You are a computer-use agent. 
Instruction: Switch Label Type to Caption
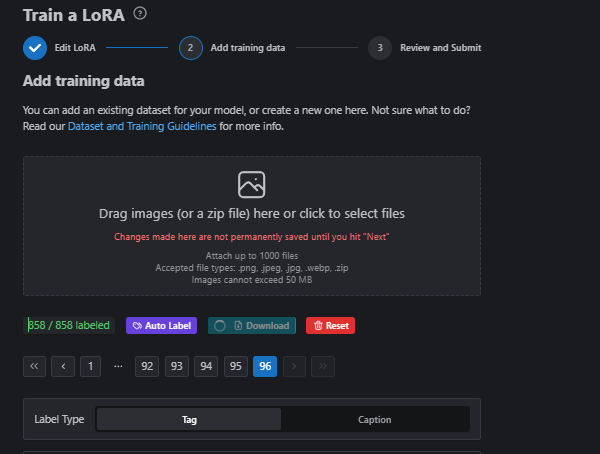click(375, 420)
